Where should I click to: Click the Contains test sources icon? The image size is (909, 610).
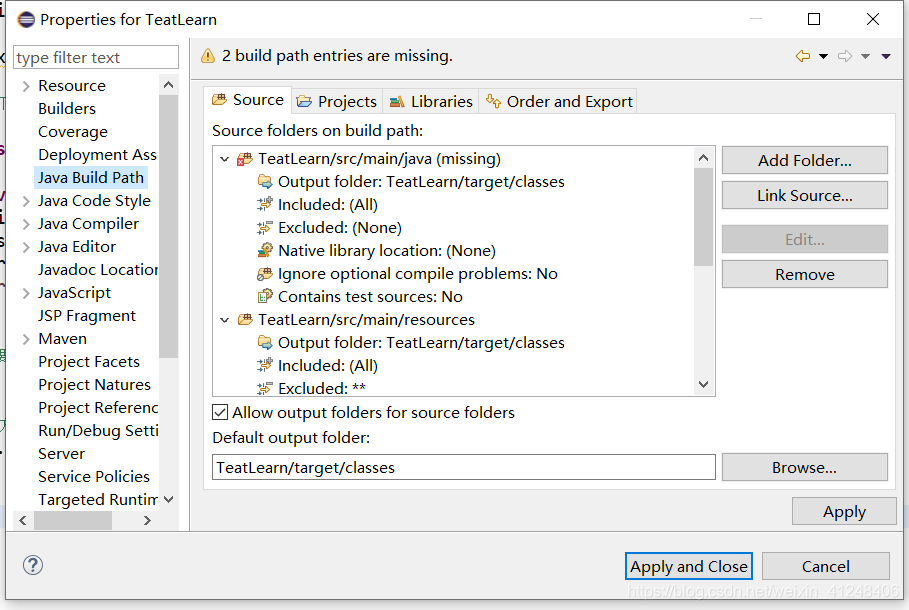(265, 297)
